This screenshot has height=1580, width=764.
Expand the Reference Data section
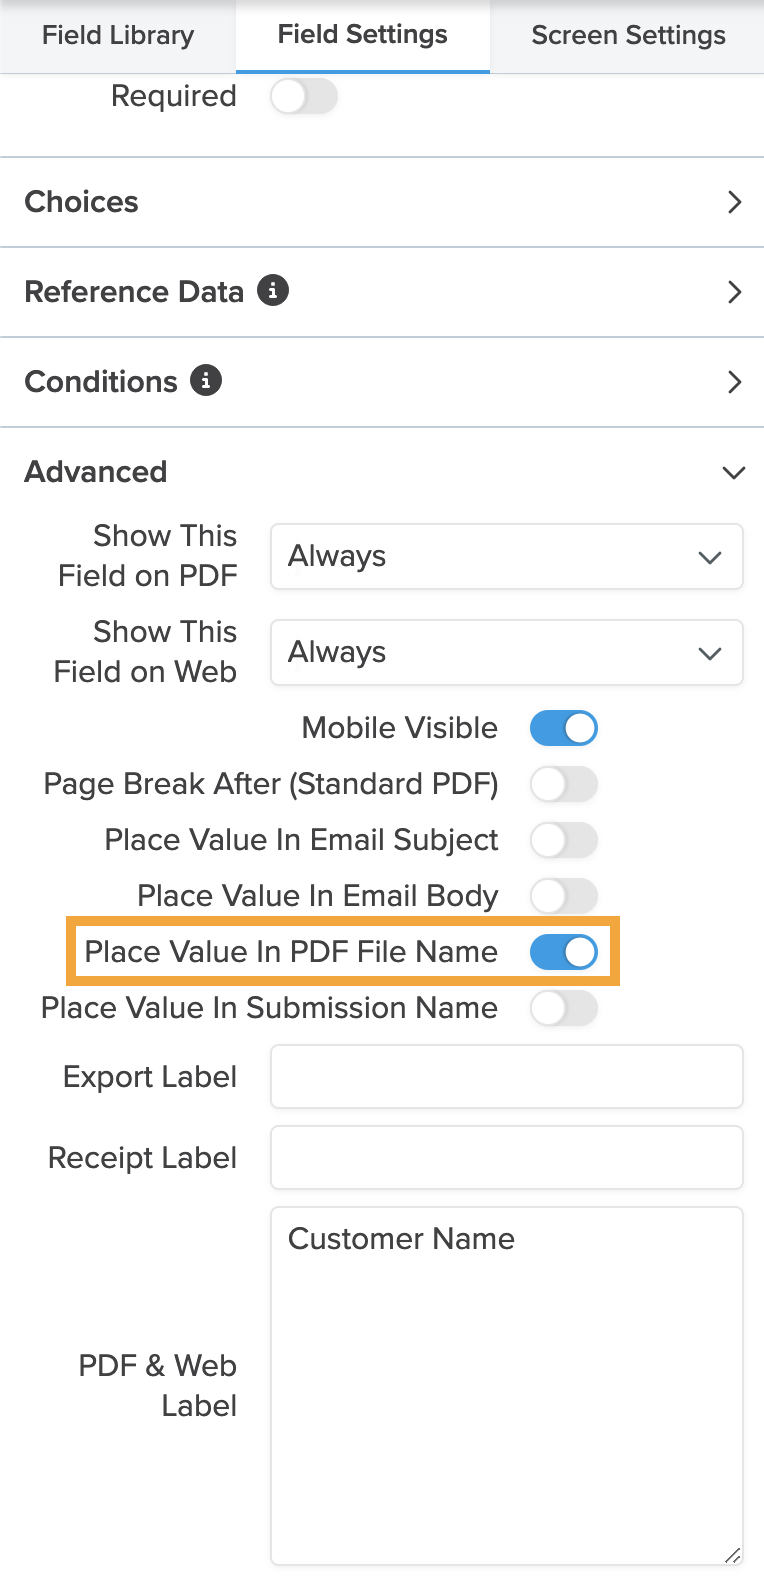(x=734, y=292)
